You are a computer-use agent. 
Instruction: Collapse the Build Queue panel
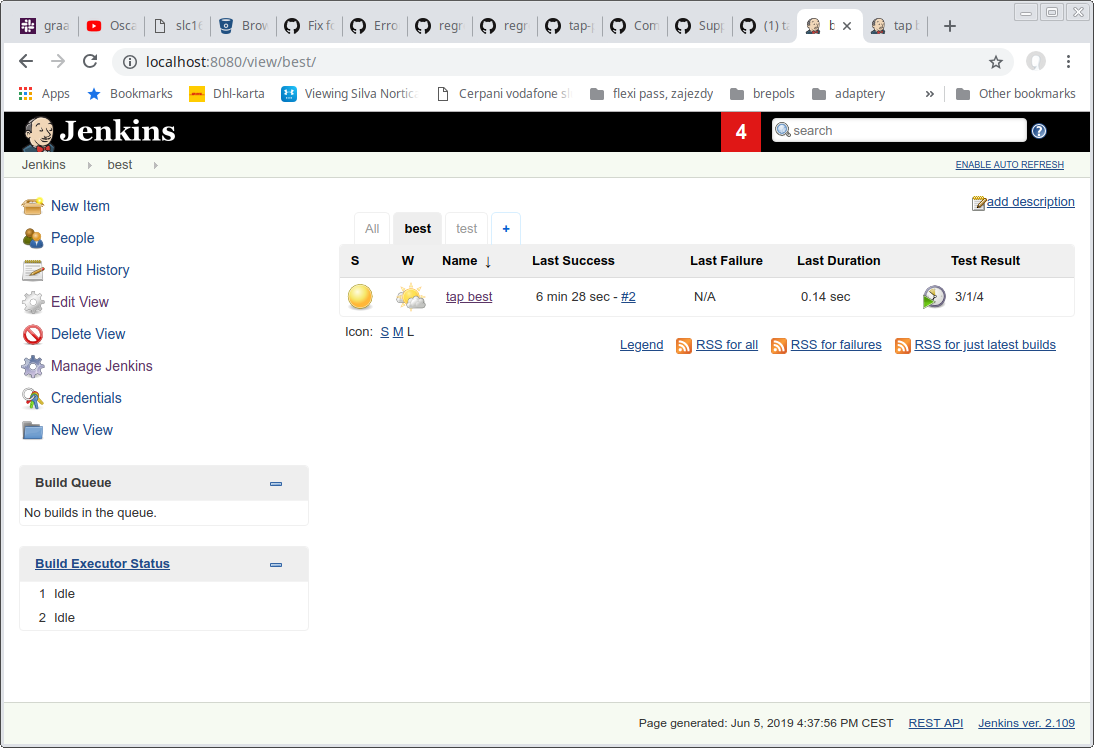[276, 484]
